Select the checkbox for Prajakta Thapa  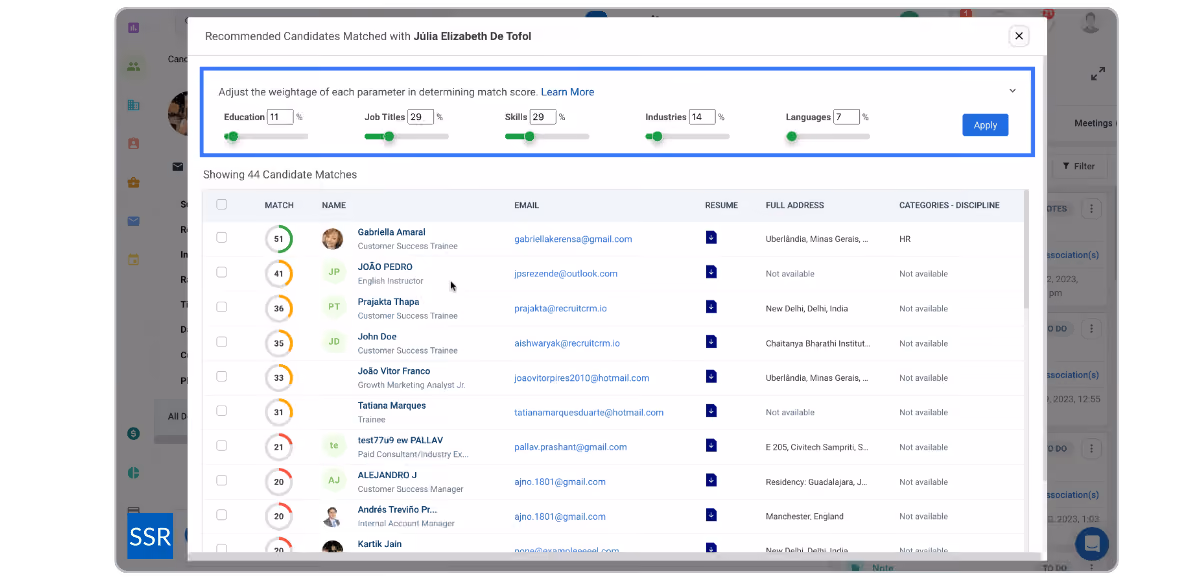click(x=222, y=307)
